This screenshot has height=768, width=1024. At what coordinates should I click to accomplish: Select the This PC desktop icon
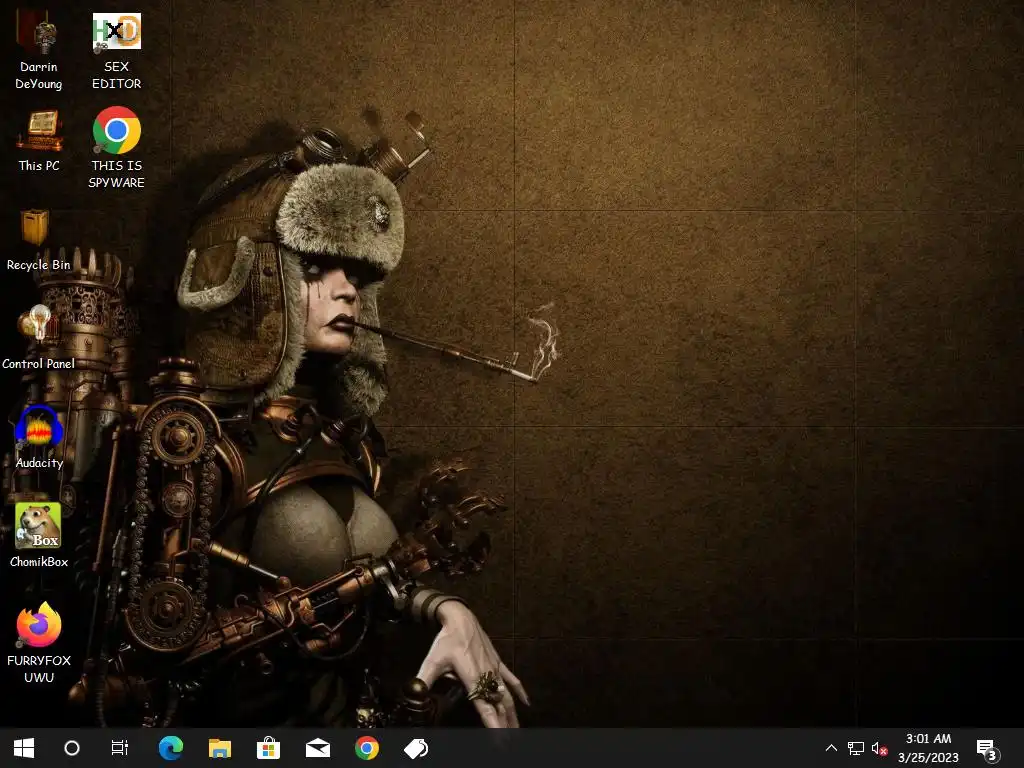[39, 142]
